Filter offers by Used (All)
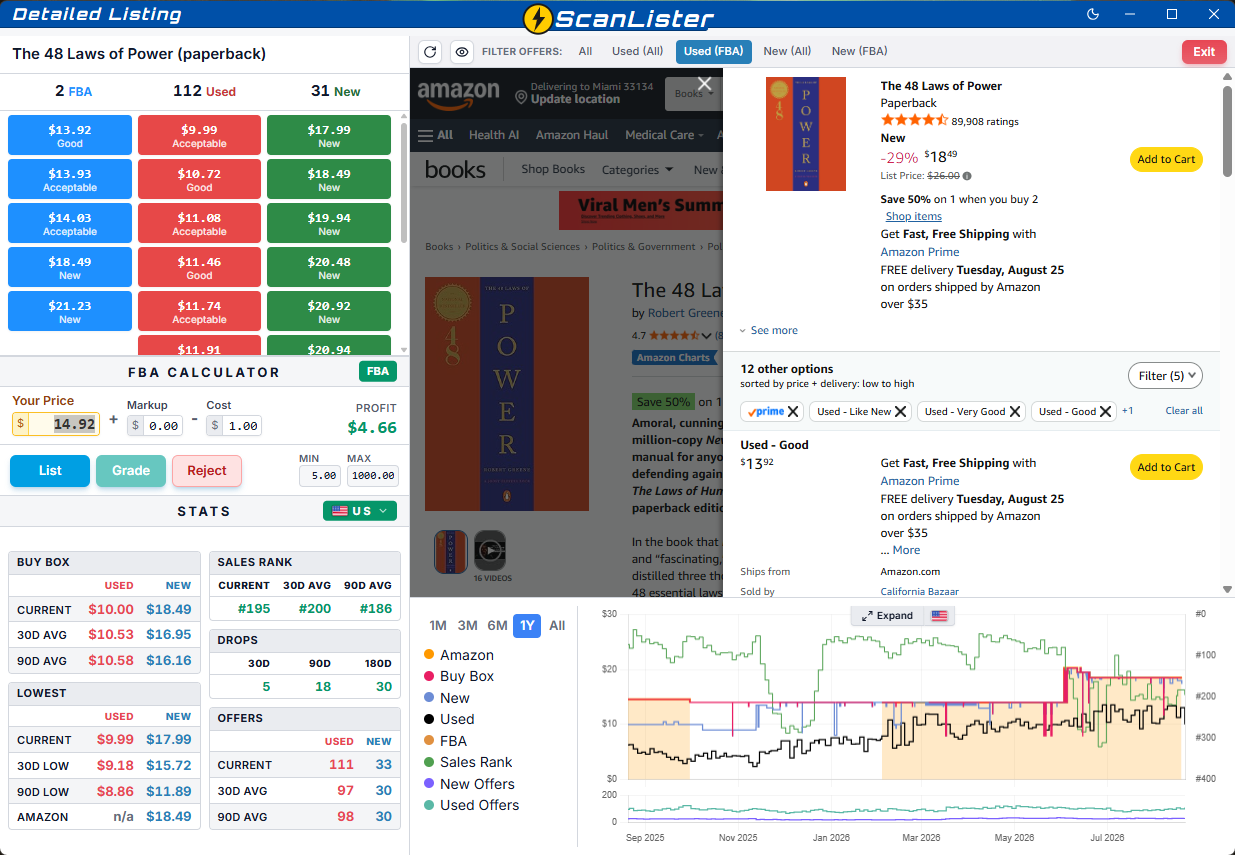This screenshot has height=855, width=1235. pyautogui.click(x=638, y=52)
